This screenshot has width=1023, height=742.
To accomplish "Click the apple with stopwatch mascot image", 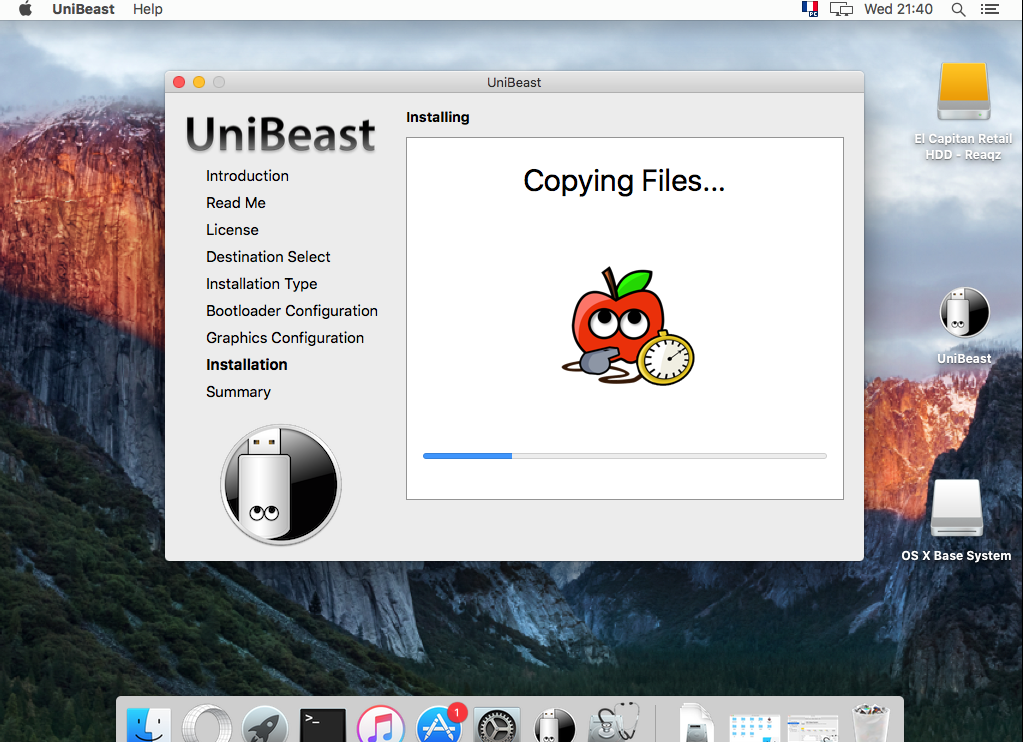I will (x=628, y=326).
